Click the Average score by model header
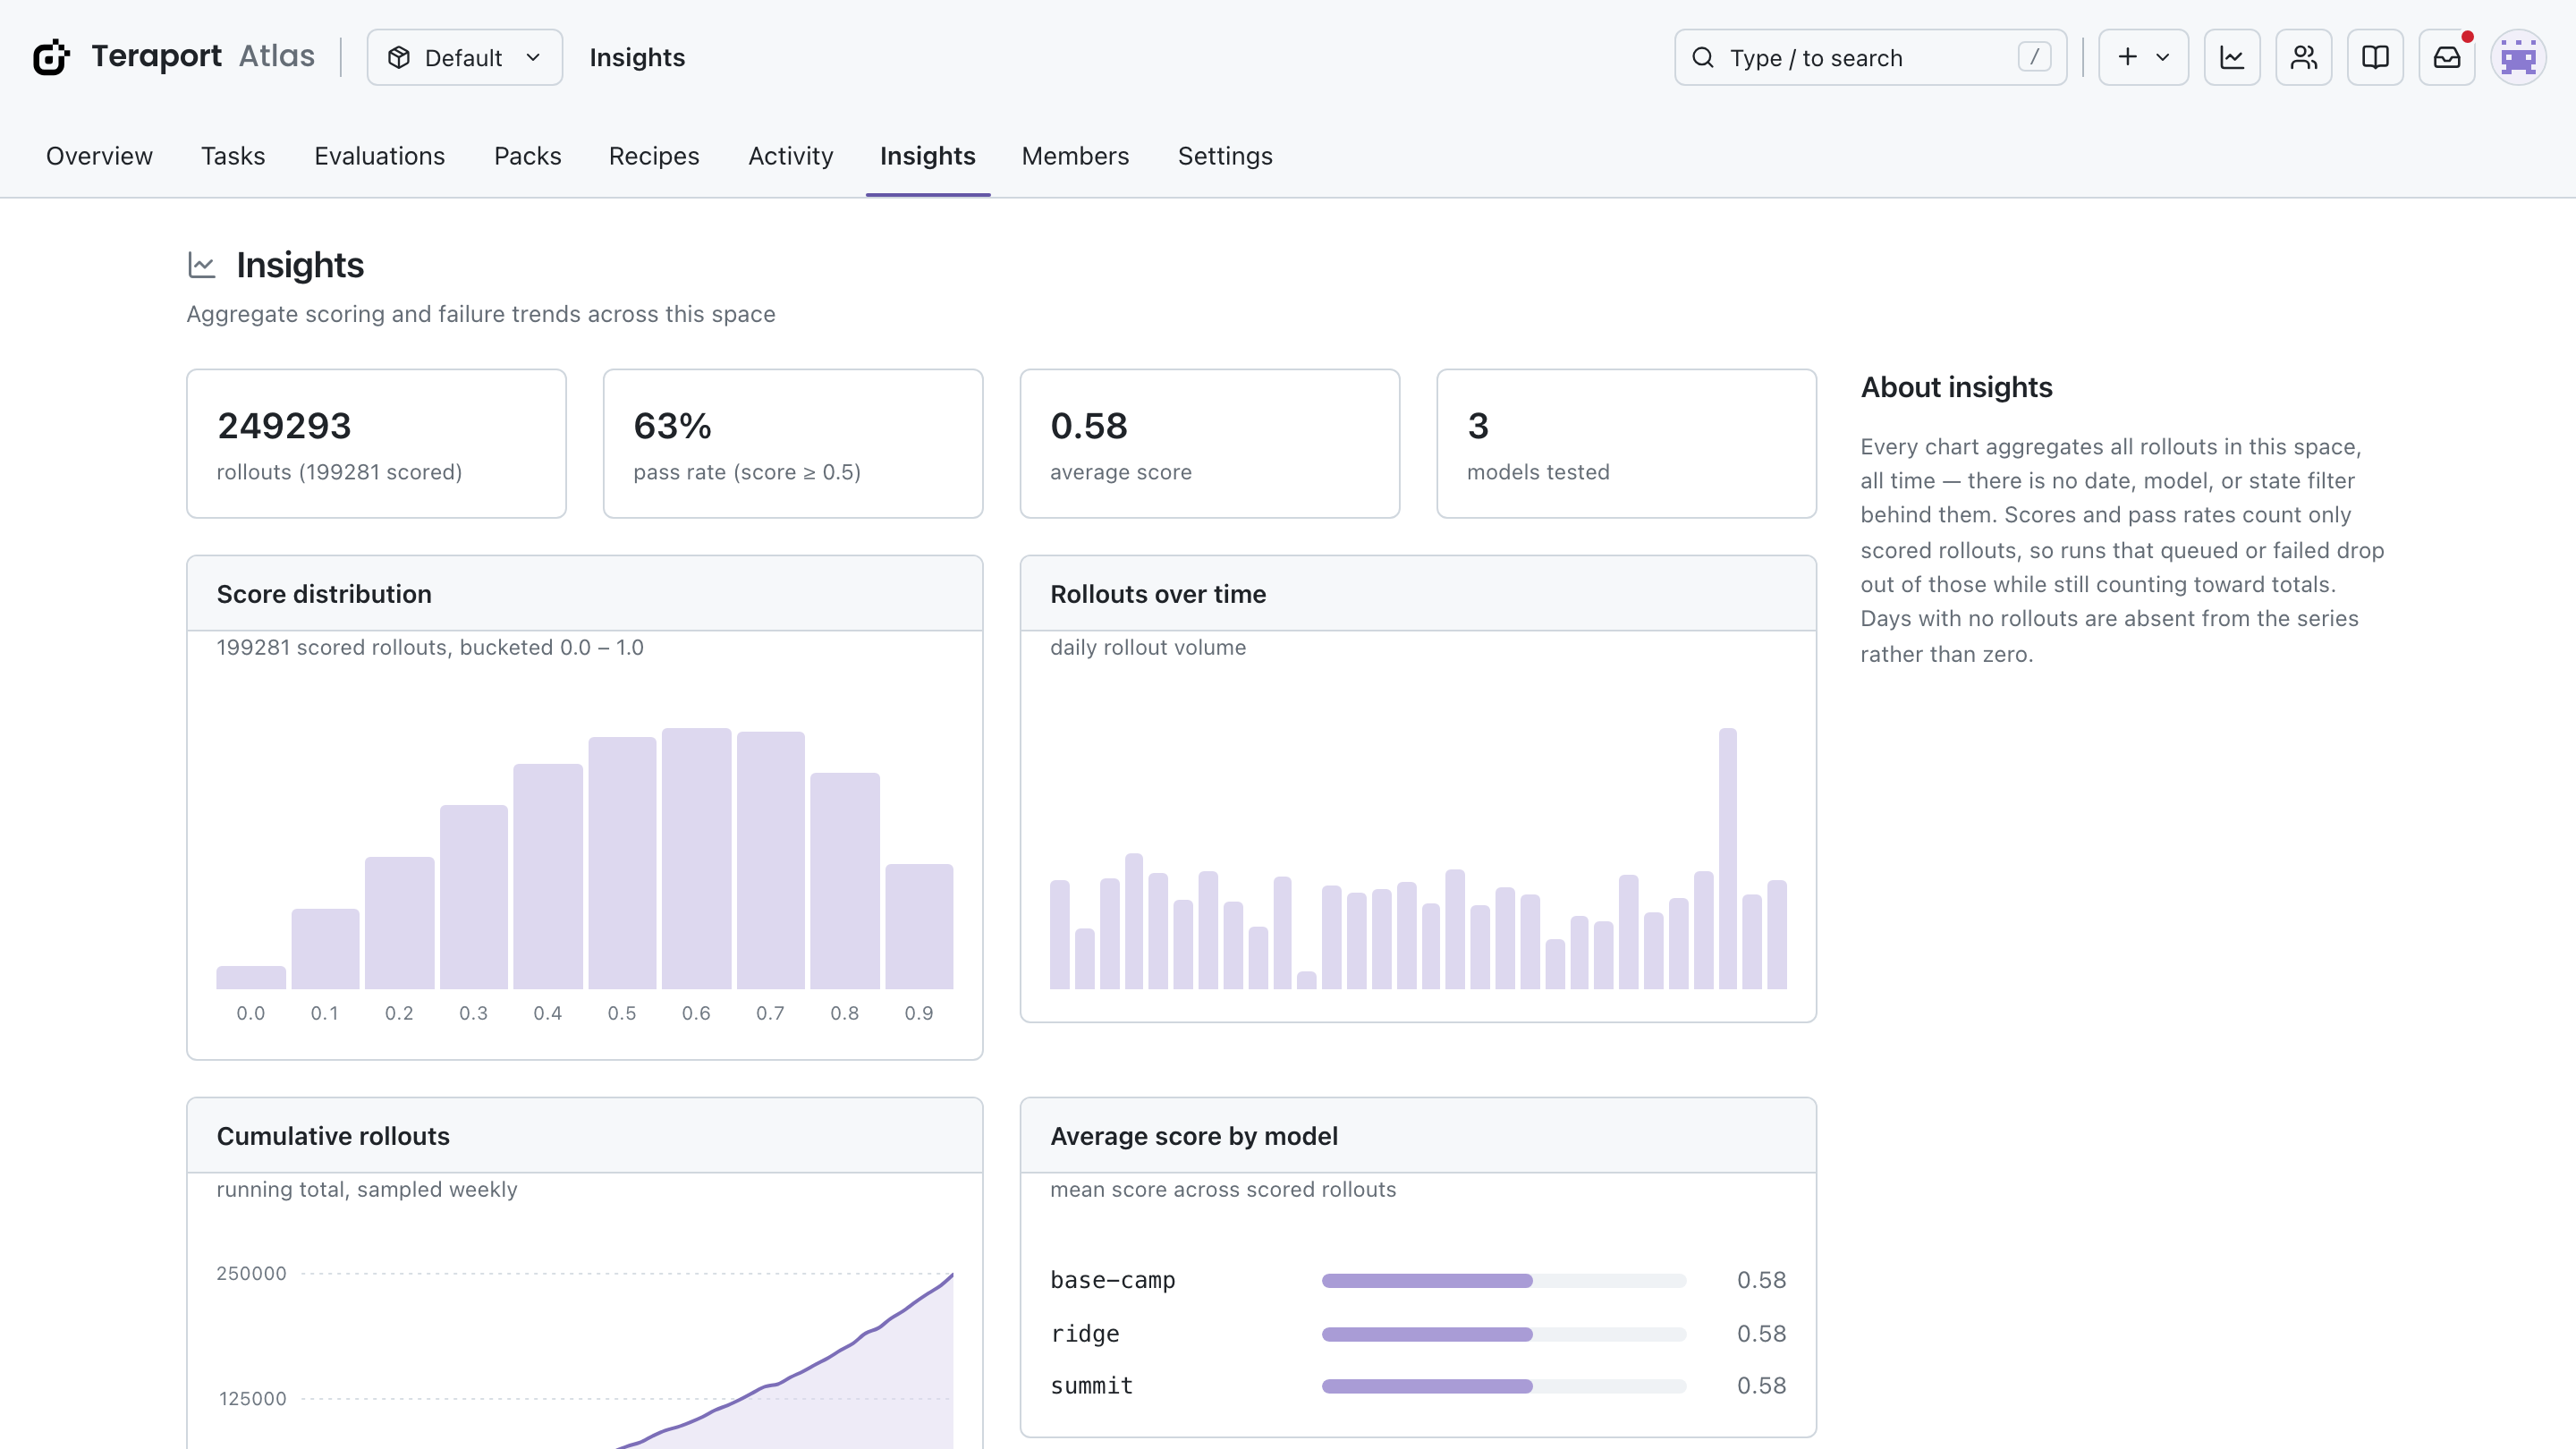The width and height of the screenshot is (2576, 1449). [x=1418, y=1136]
